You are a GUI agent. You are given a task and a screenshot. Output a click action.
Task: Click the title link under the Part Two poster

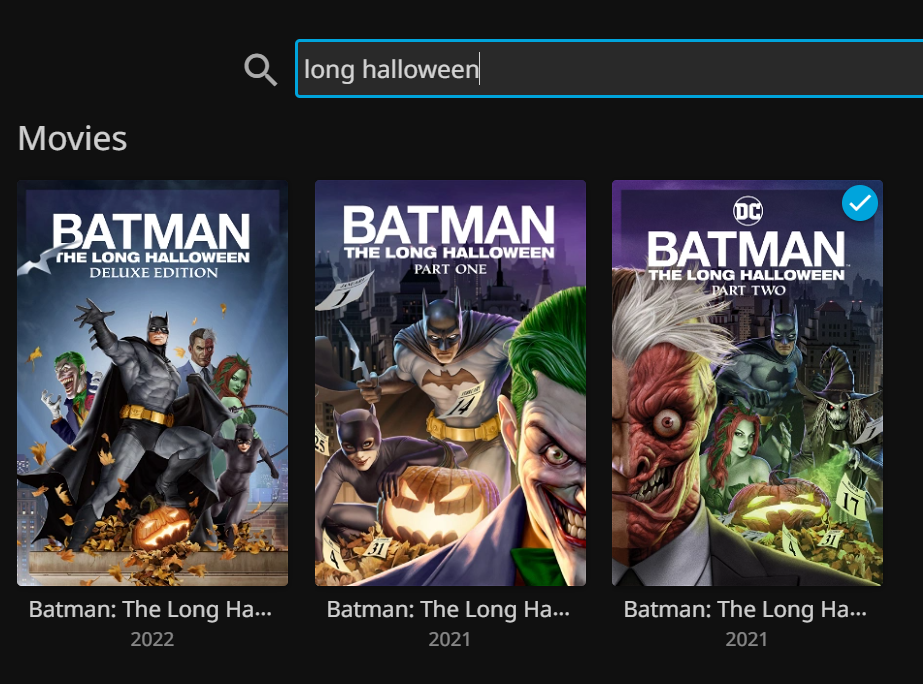[x=746, y=609]
